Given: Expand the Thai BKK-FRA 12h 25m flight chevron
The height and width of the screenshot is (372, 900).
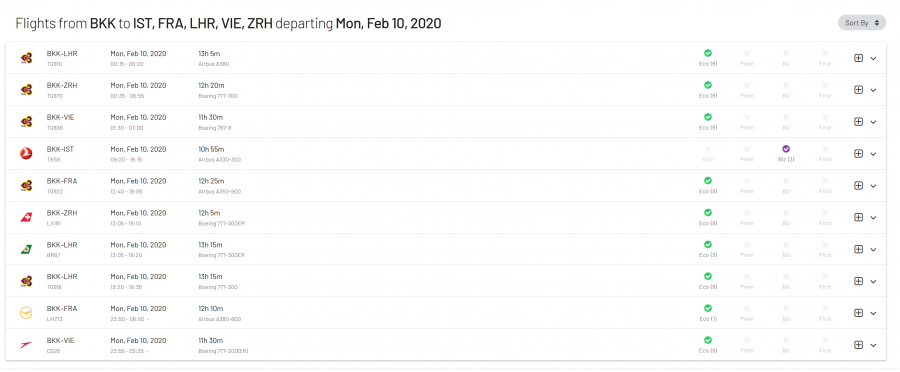Looking at the screenshot, I should point(873,185).
